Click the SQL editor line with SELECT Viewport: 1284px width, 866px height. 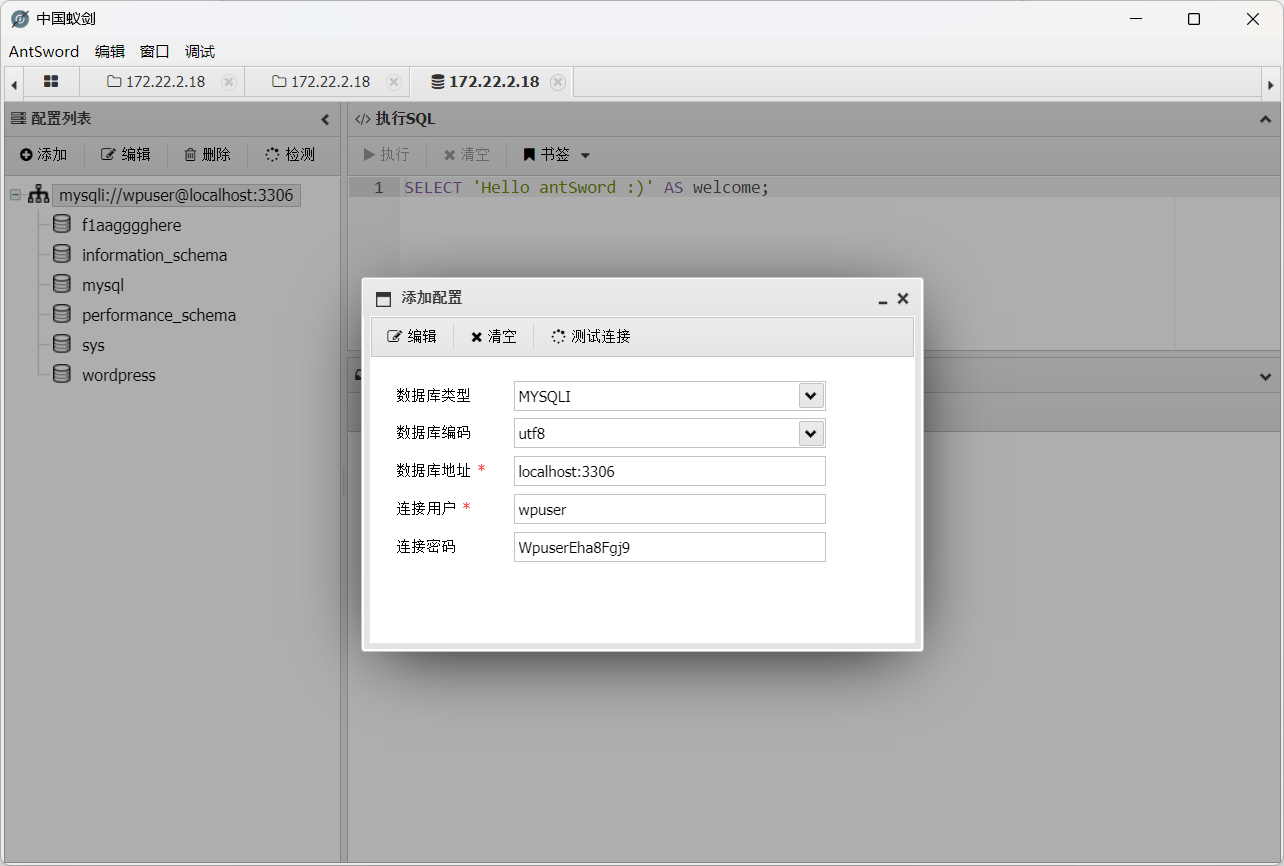coord(587,188)
